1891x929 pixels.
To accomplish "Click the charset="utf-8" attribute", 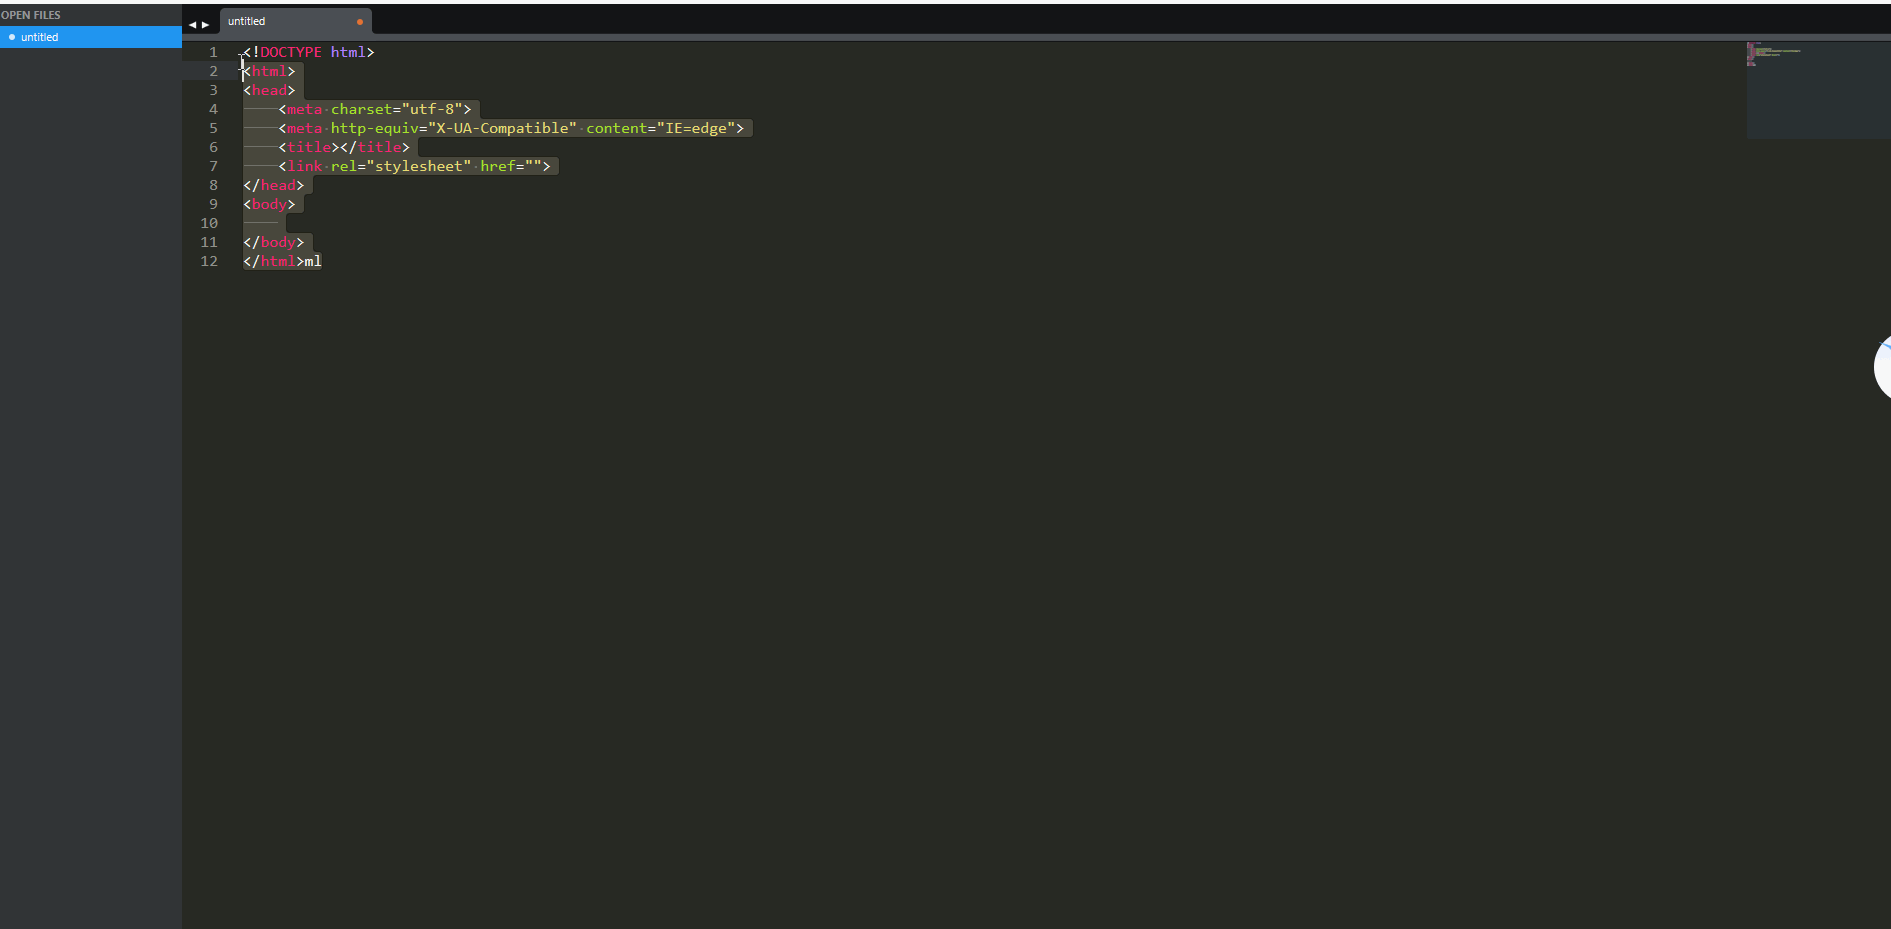I will coord(396,109).
